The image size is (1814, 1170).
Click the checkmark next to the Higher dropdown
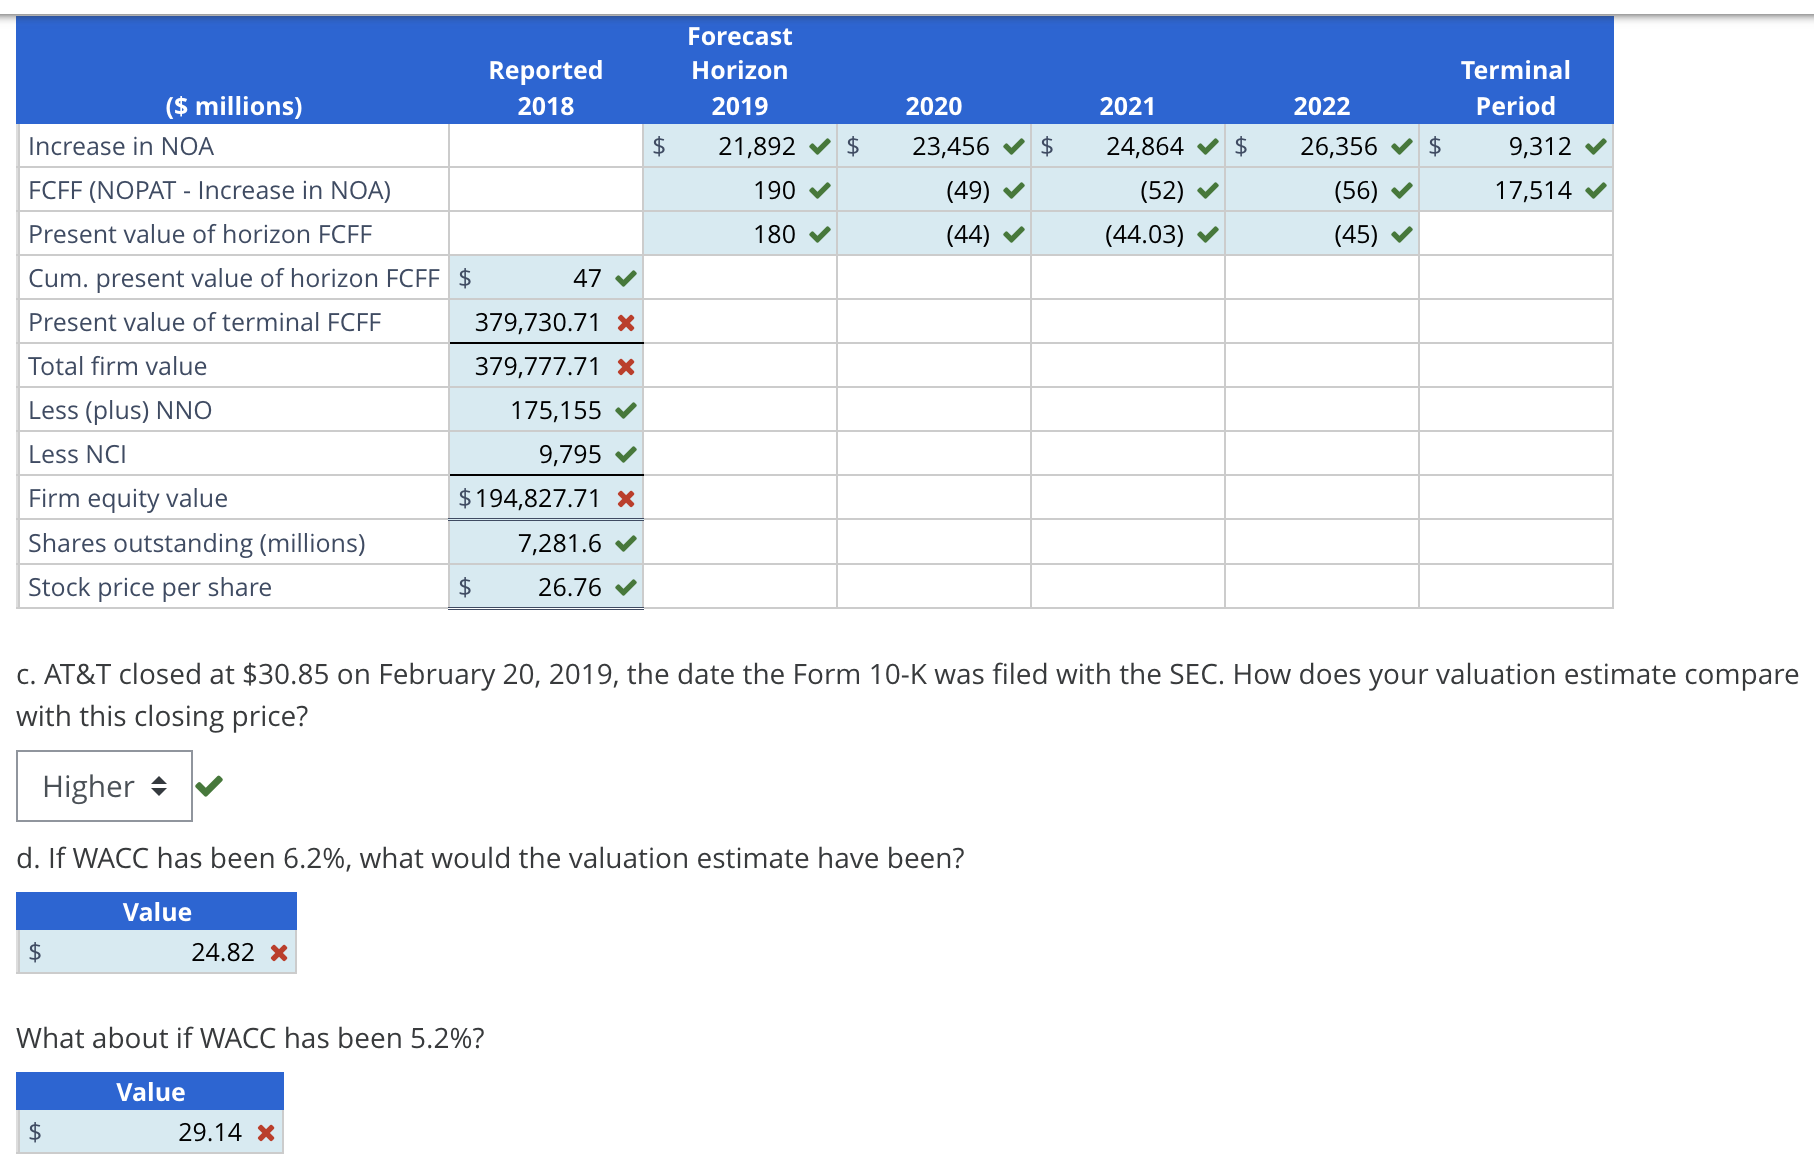tap(209, 787)
